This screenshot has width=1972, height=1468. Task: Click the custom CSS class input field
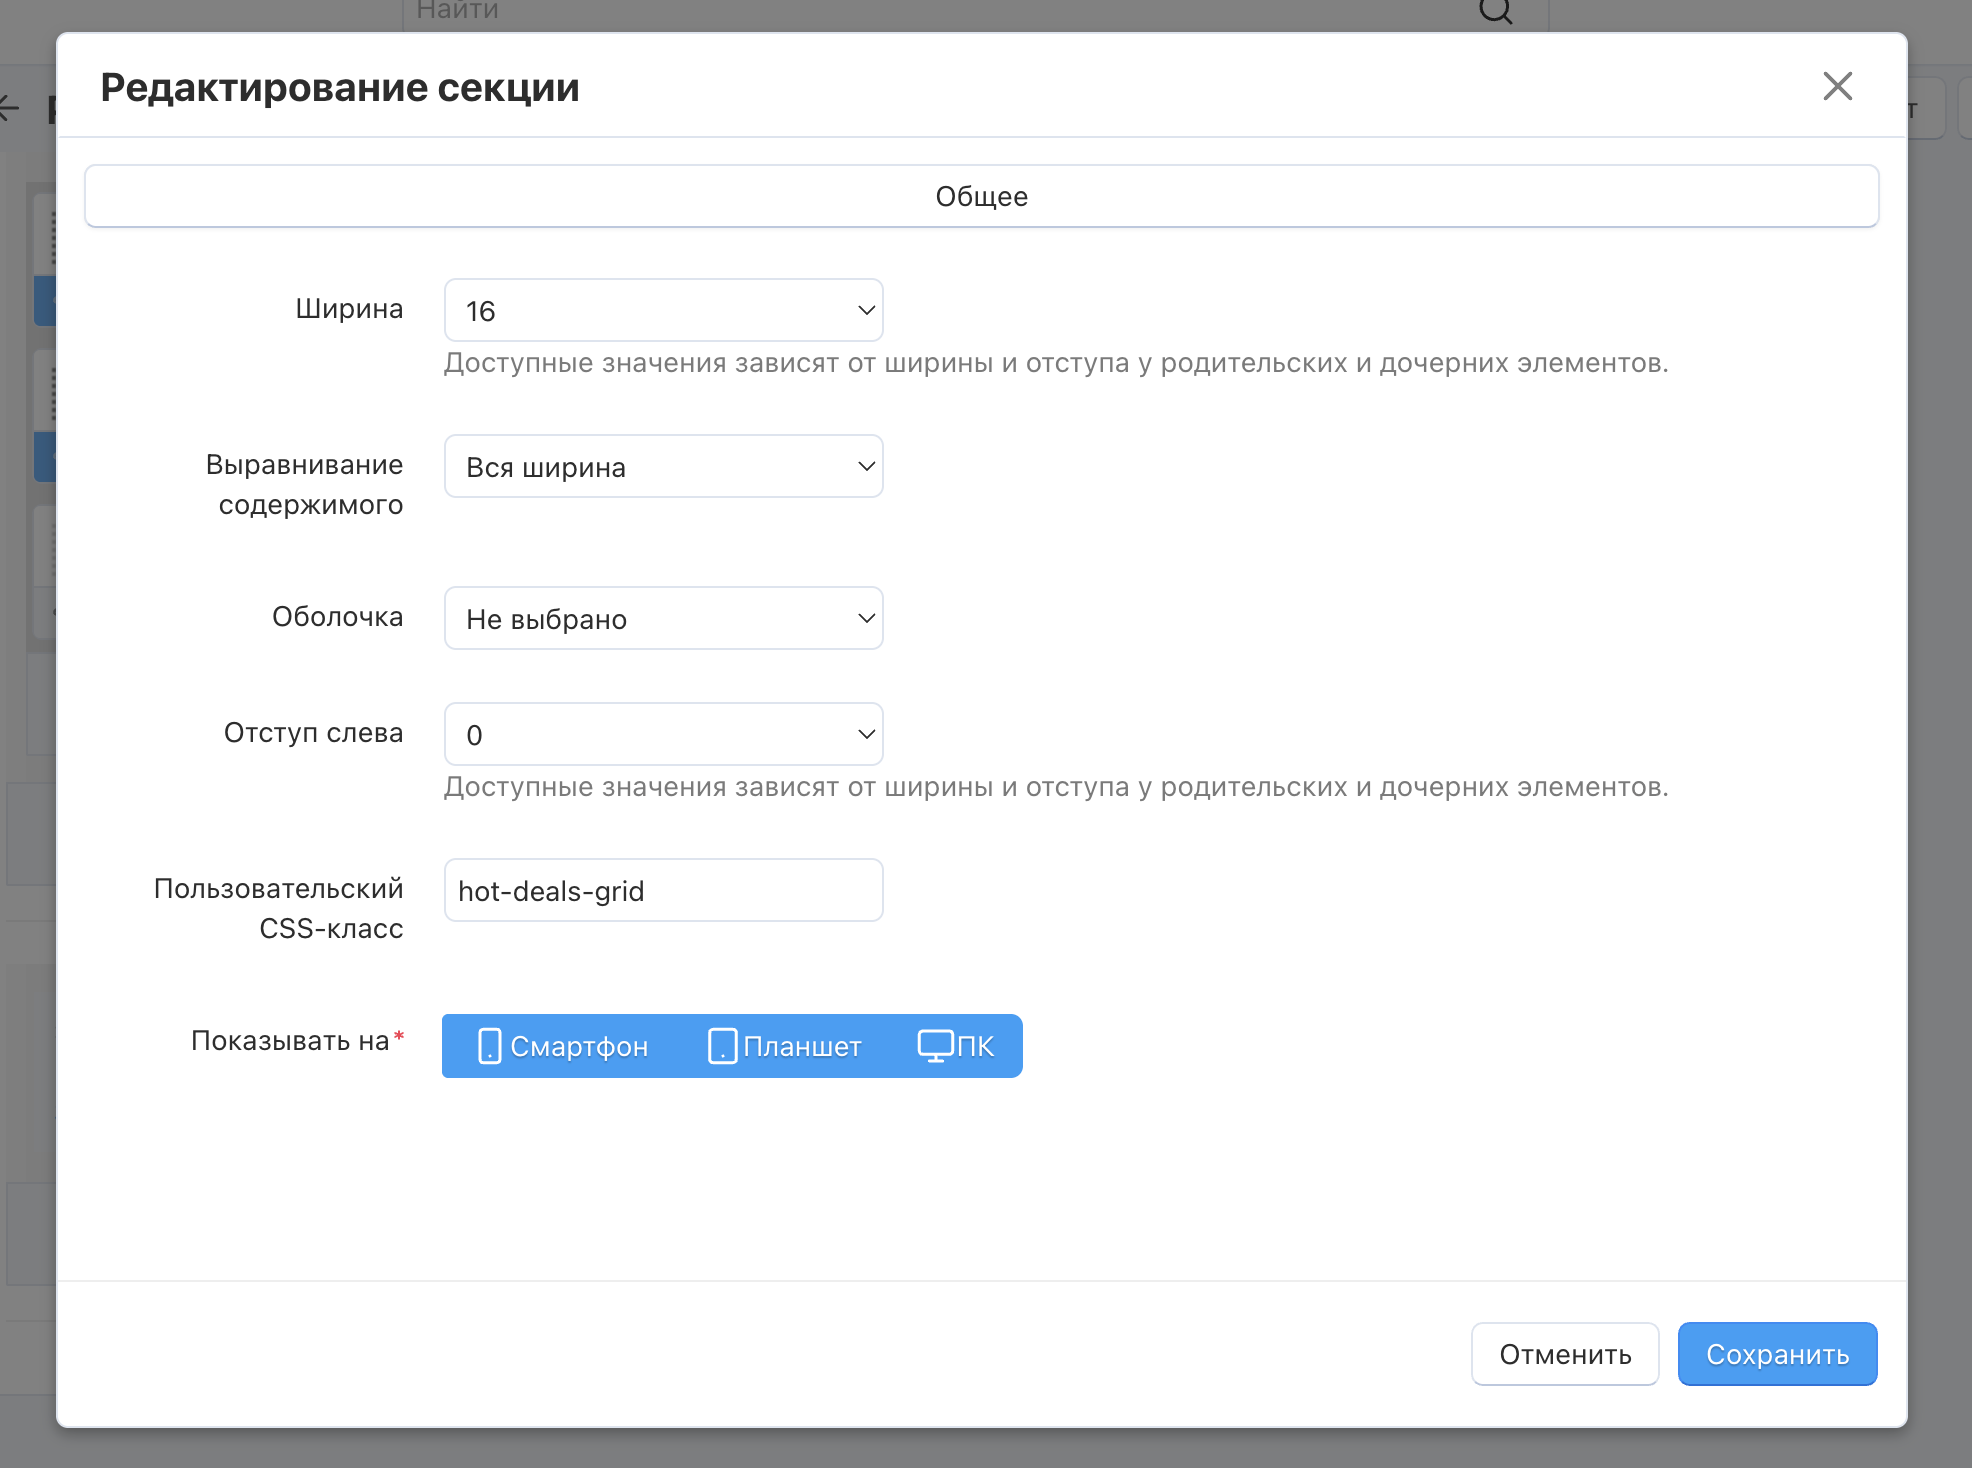click(663, 891)
